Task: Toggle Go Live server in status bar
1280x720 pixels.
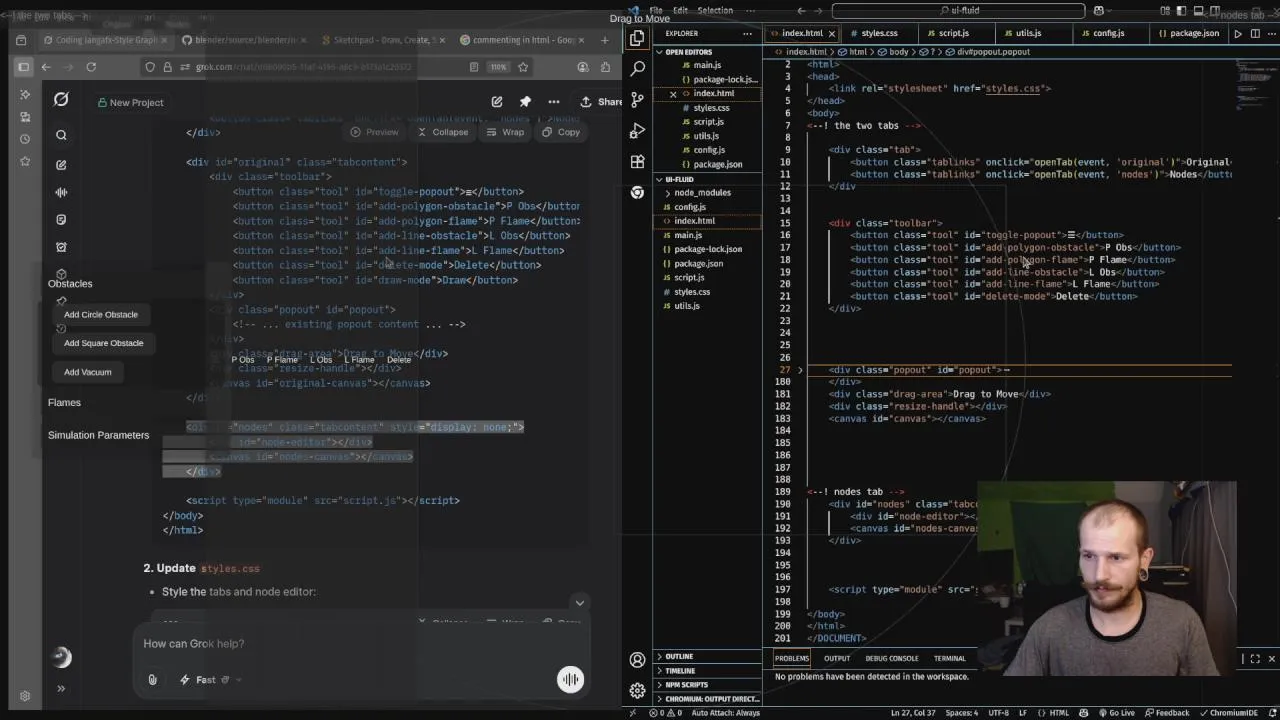Action: 1115,713
